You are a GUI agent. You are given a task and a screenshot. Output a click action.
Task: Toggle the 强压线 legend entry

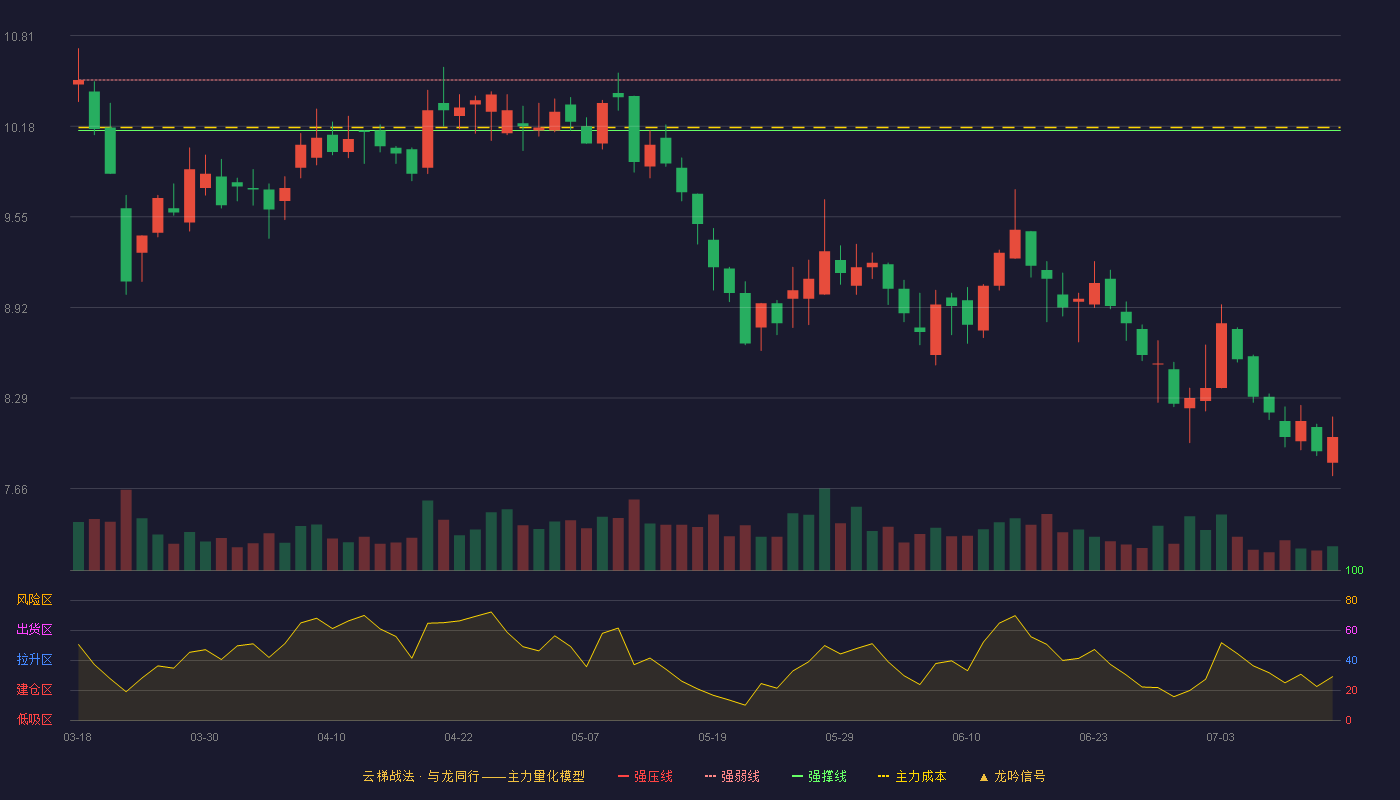[x=645, y=776]
